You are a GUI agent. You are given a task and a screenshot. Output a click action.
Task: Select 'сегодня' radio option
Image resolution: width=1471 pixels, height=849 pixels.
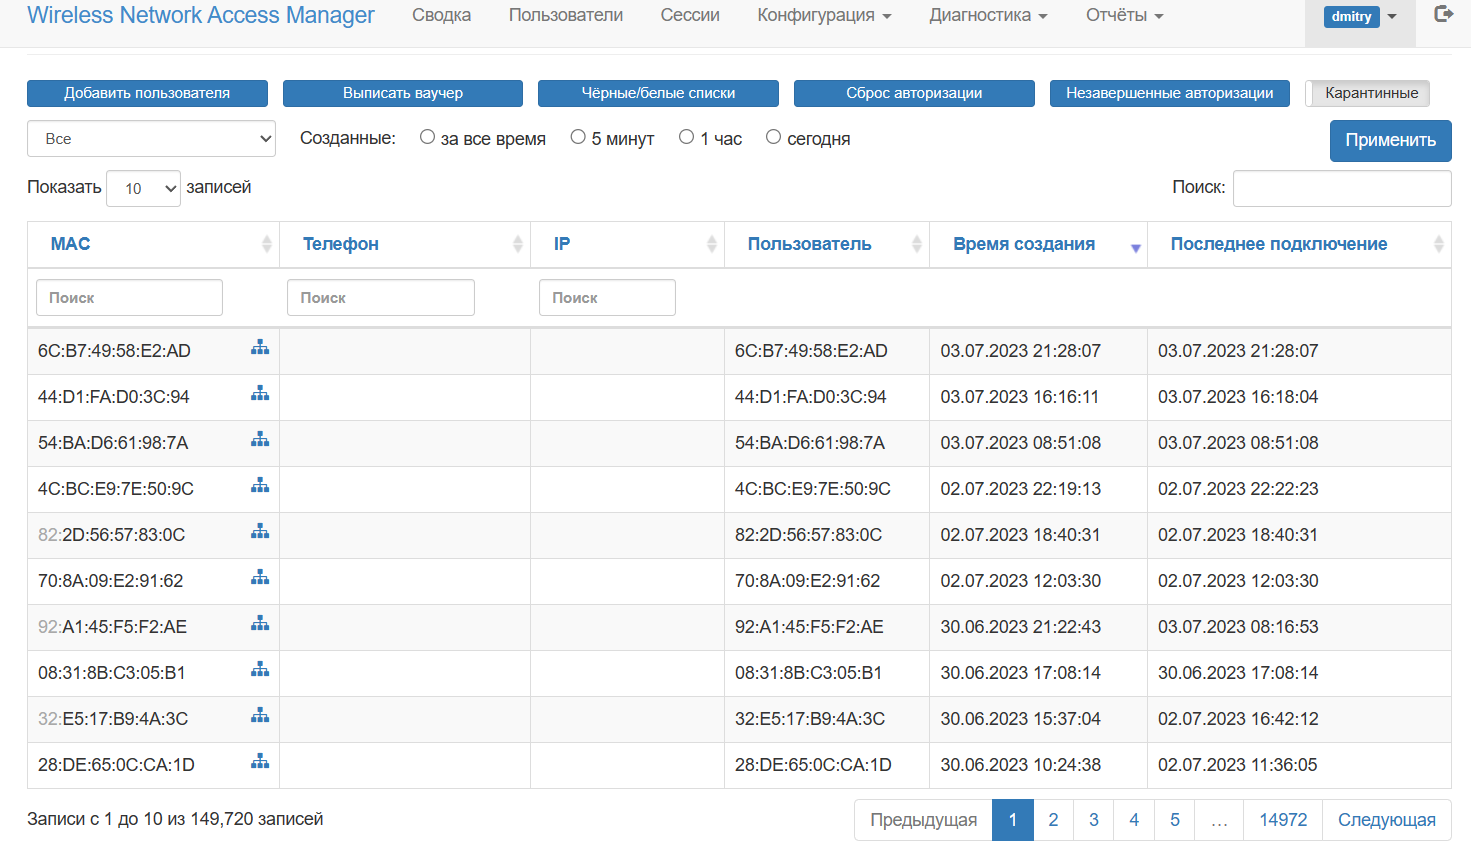tap(773, 137)
